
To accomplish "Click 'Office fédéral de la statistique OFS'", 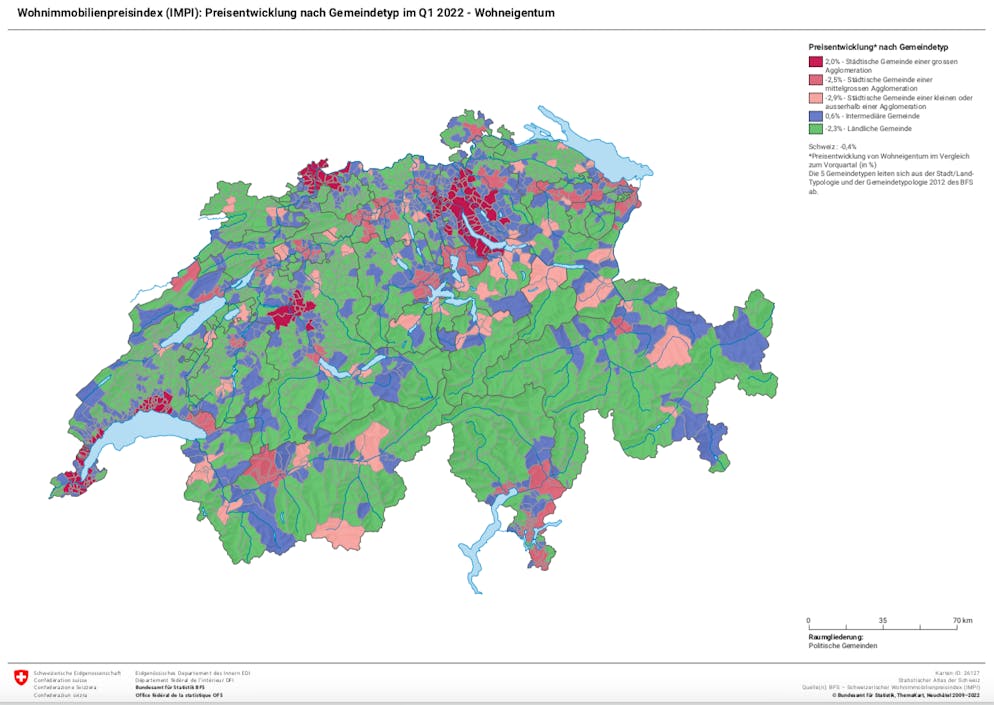I will coord(179,695).
